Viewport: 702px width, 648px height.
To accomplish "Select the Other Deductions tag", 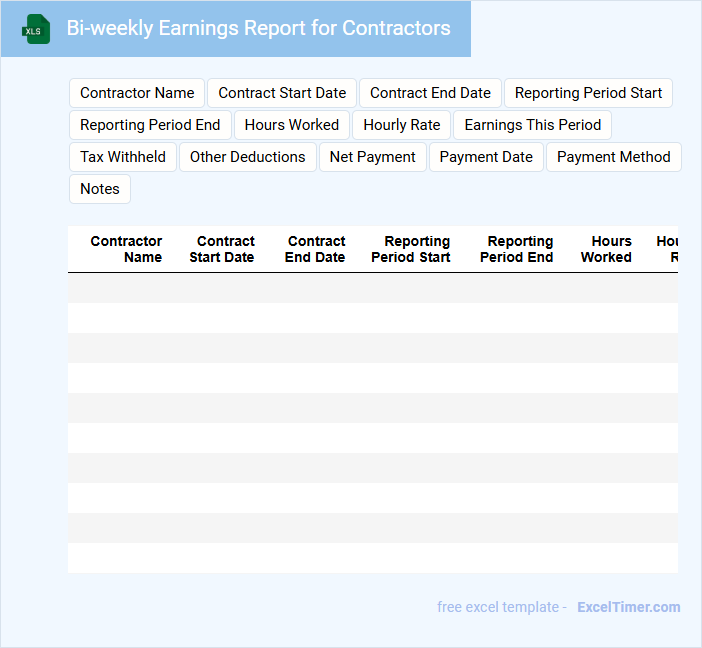I will (248, 157).
